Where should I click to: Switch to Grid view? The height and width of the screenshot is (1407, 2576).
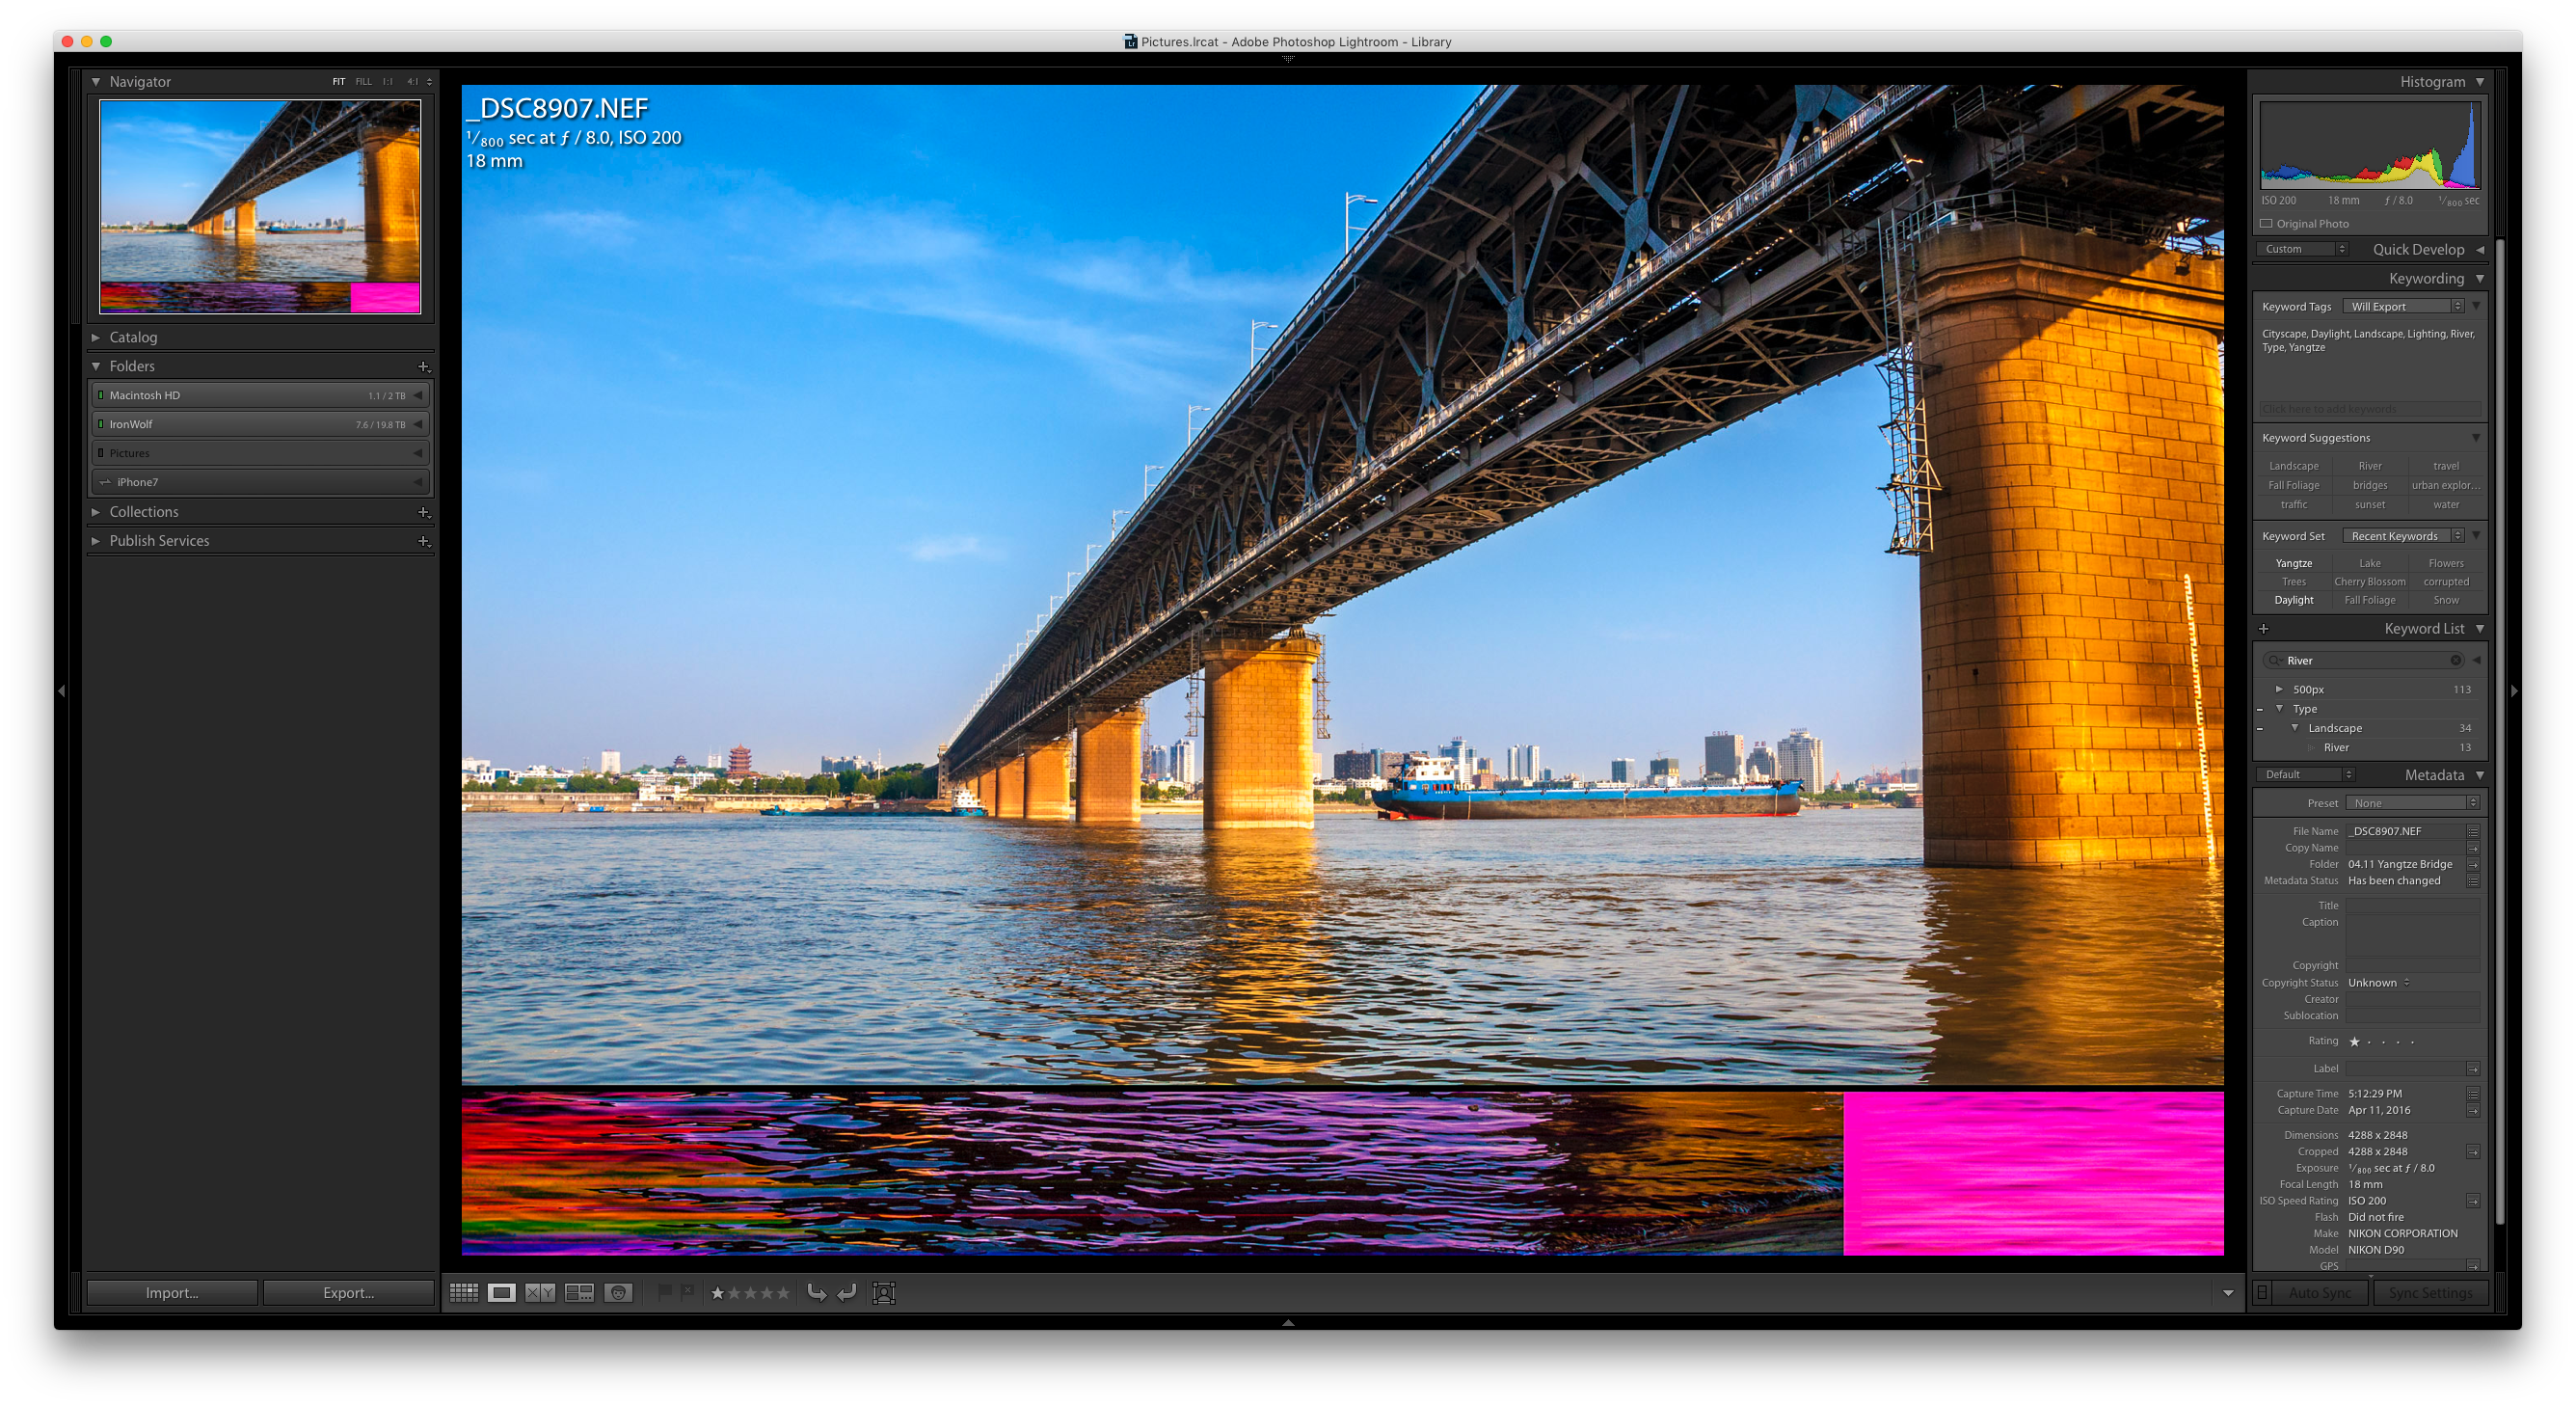[464, 1293]
